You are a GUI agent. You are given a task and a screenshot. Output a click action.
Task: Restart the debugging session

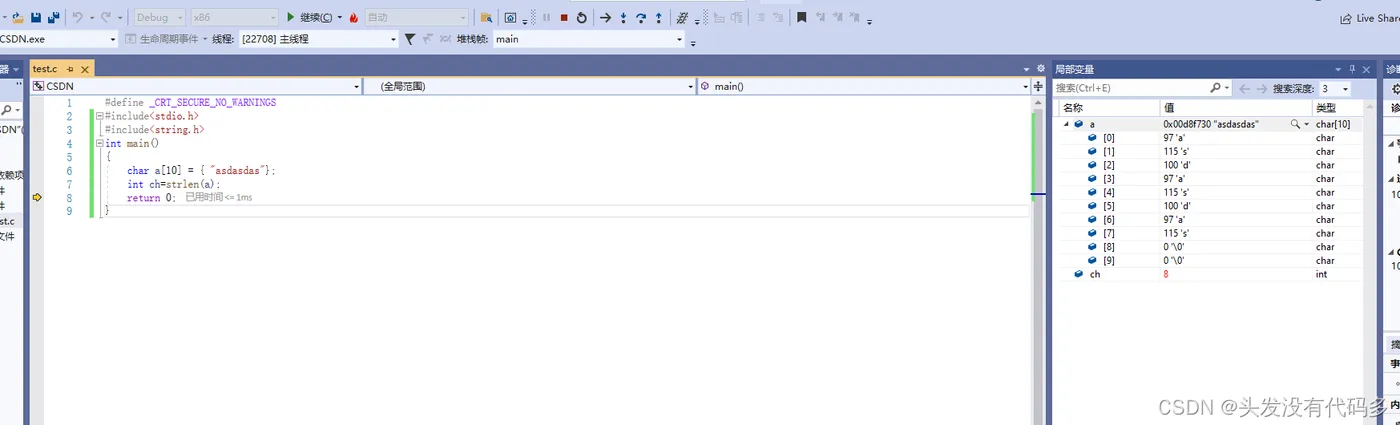[x=581, y=18]
